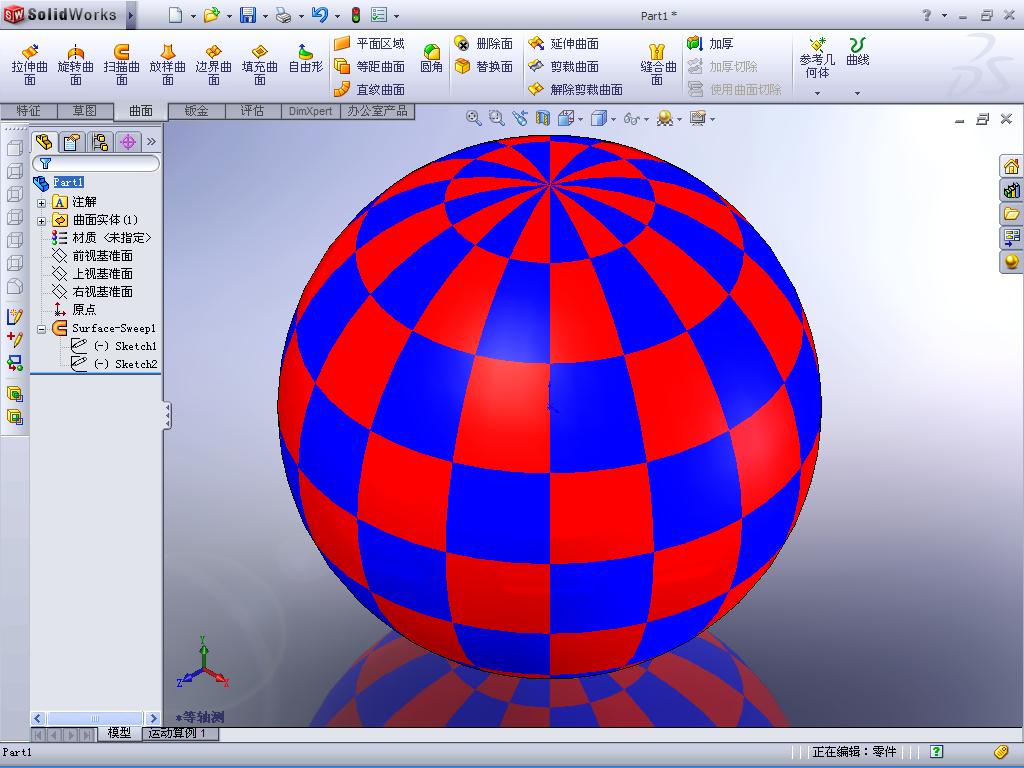
Task: Open the 参考几何体 reference geometry dropdown
Action: [x=817, y=93]
